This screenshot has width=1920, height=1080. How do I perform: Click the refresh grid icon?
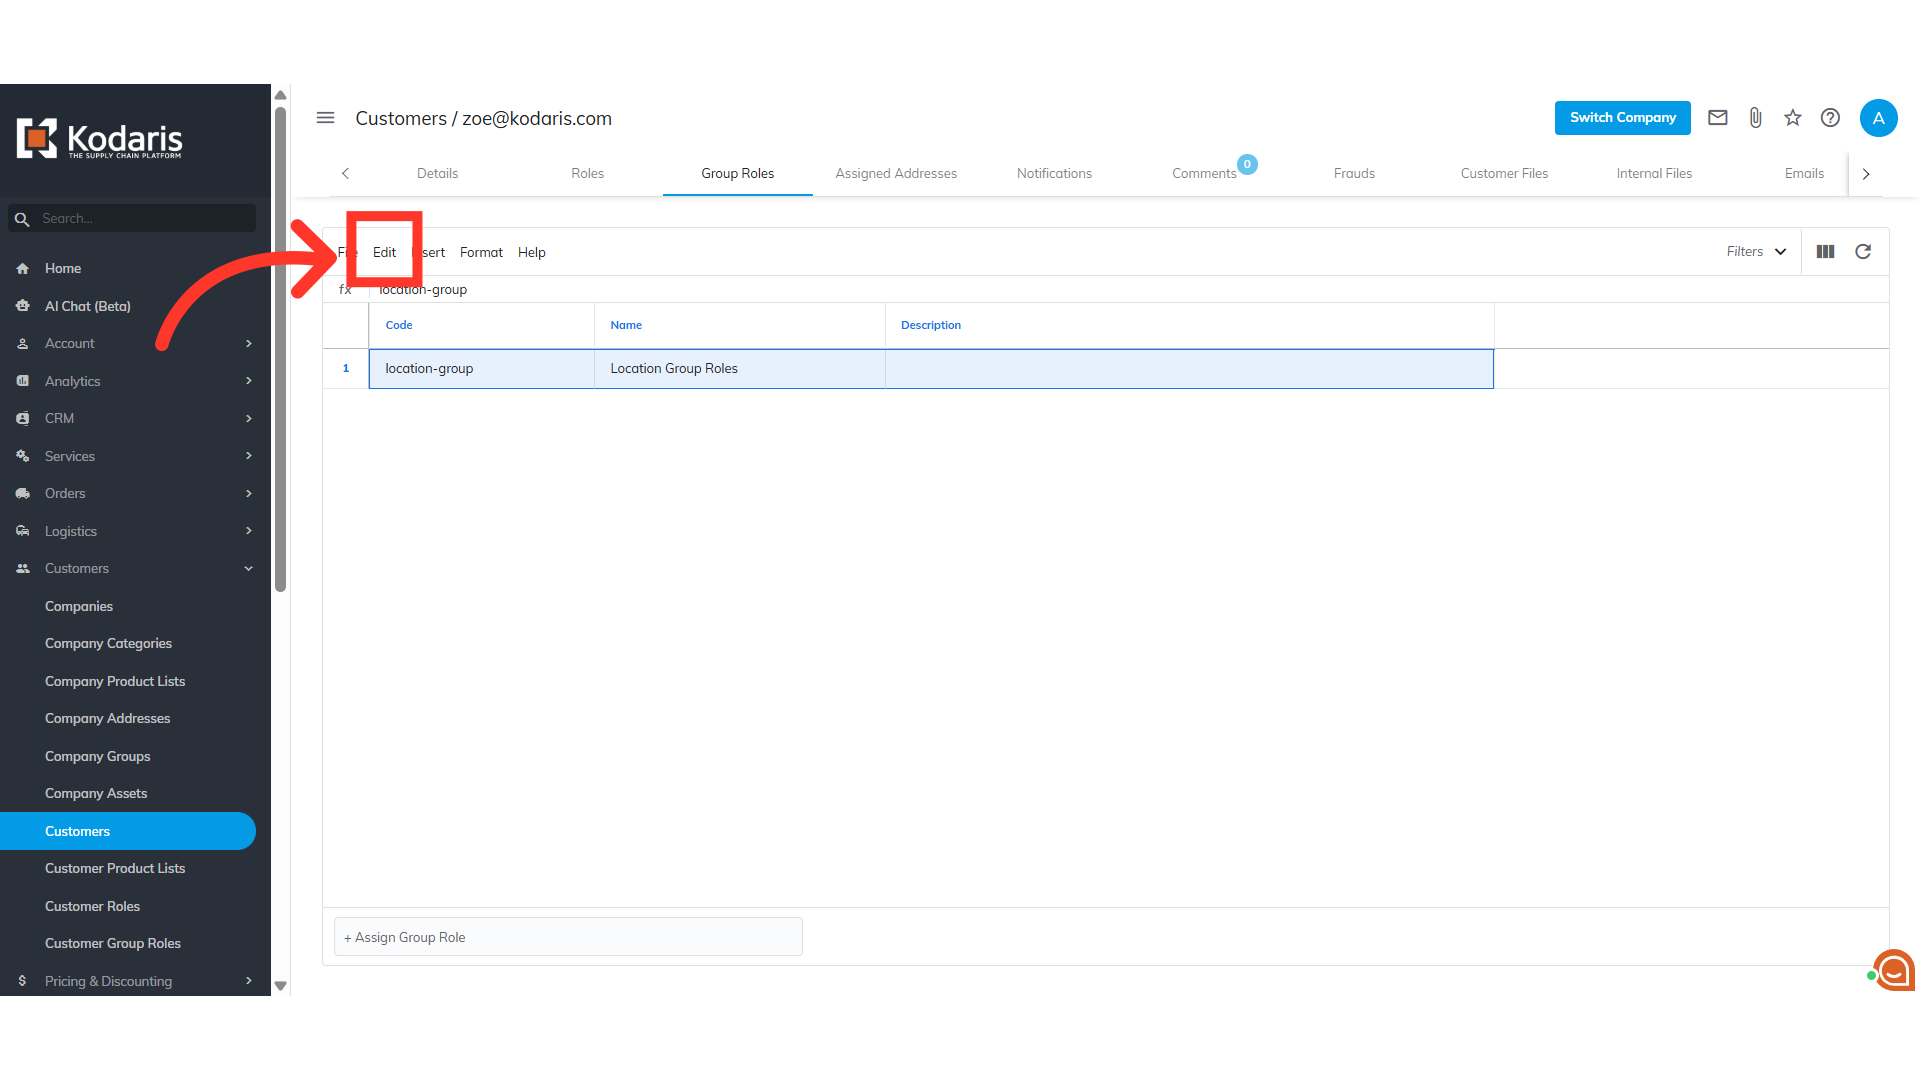tap(1863, 252)
